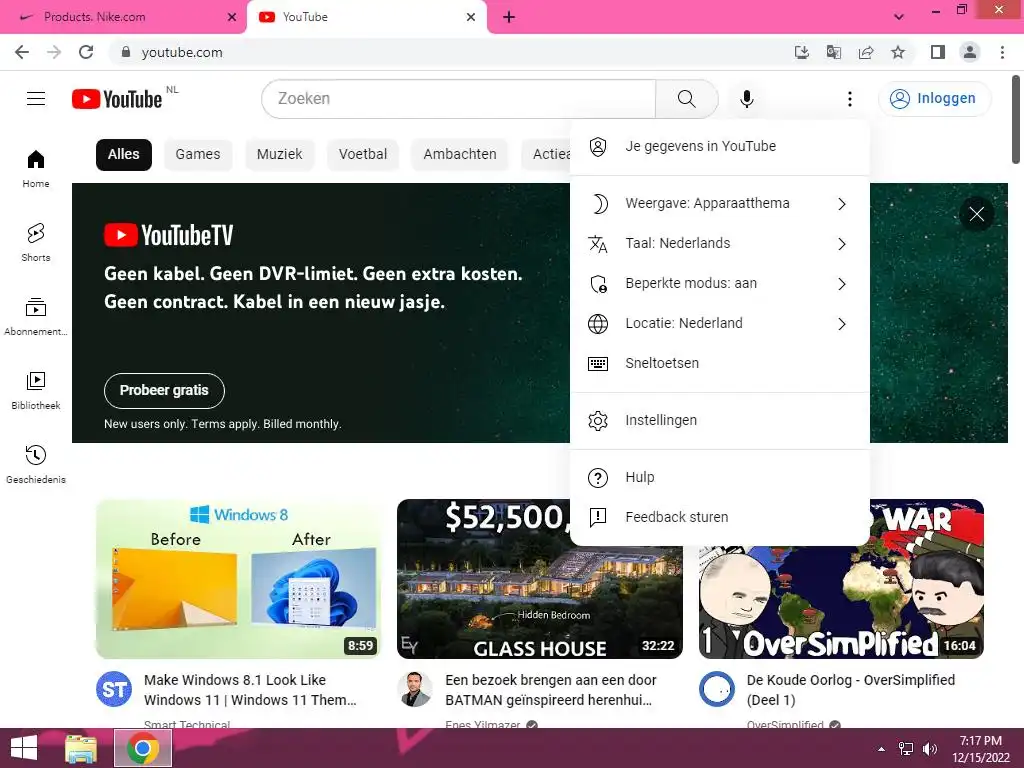Click the YouTube logo
This screenshot has height=768, width=1024.
[x=117, y=99]
